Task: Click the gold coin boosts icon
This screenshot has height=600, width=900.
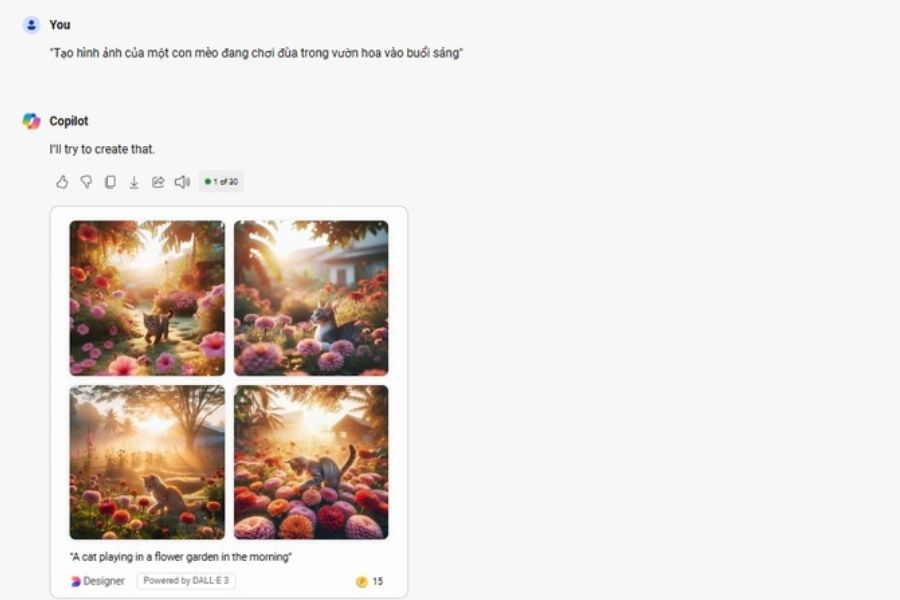Action: pos(362,582)
